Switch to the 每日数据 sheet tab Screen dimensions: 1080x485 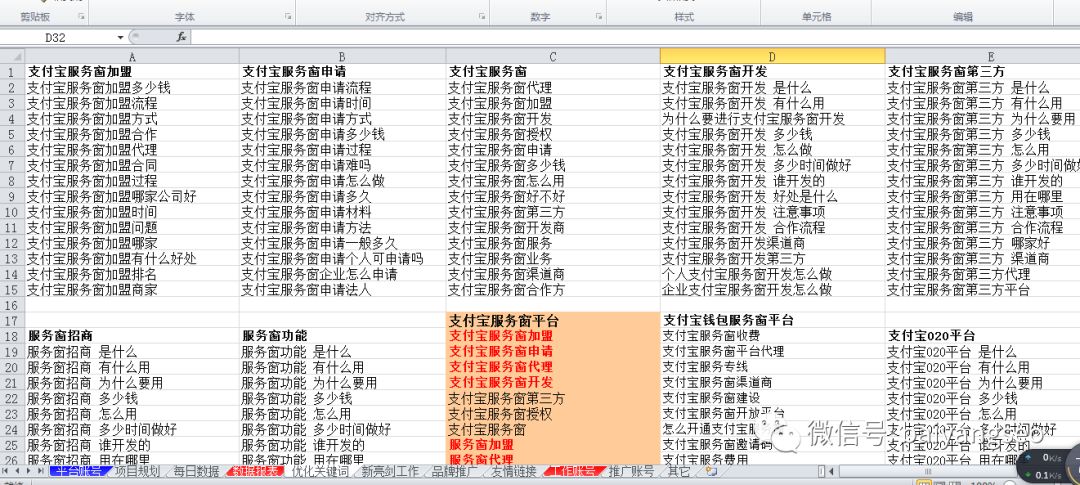[x=196, y=472]
